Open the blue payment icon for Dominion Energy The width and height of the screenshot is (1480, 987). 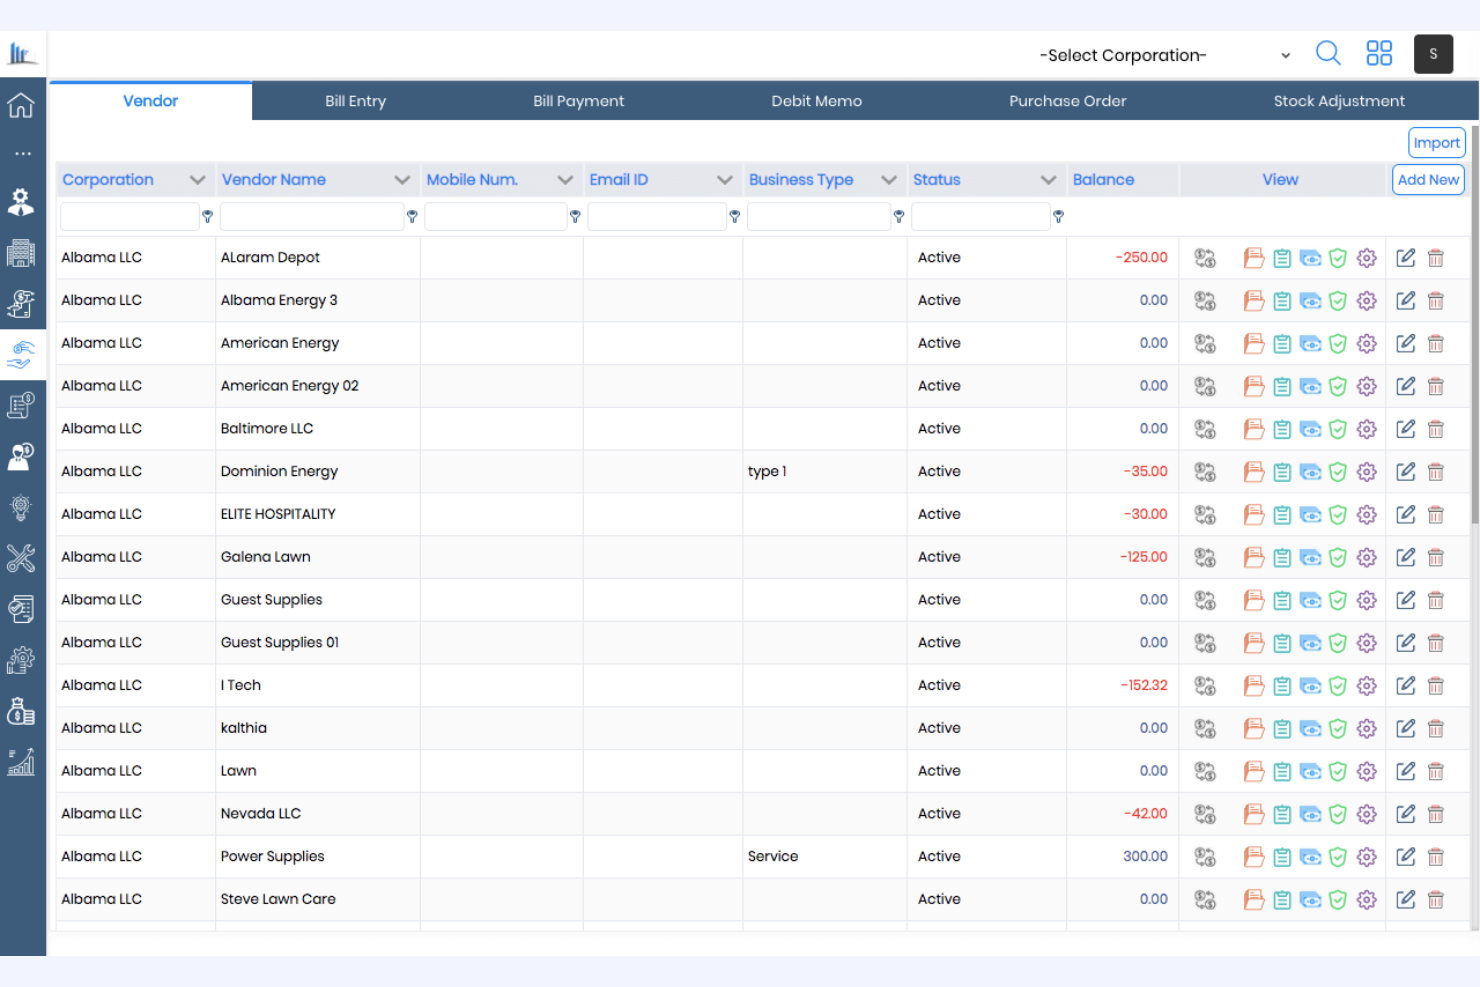1311,471
